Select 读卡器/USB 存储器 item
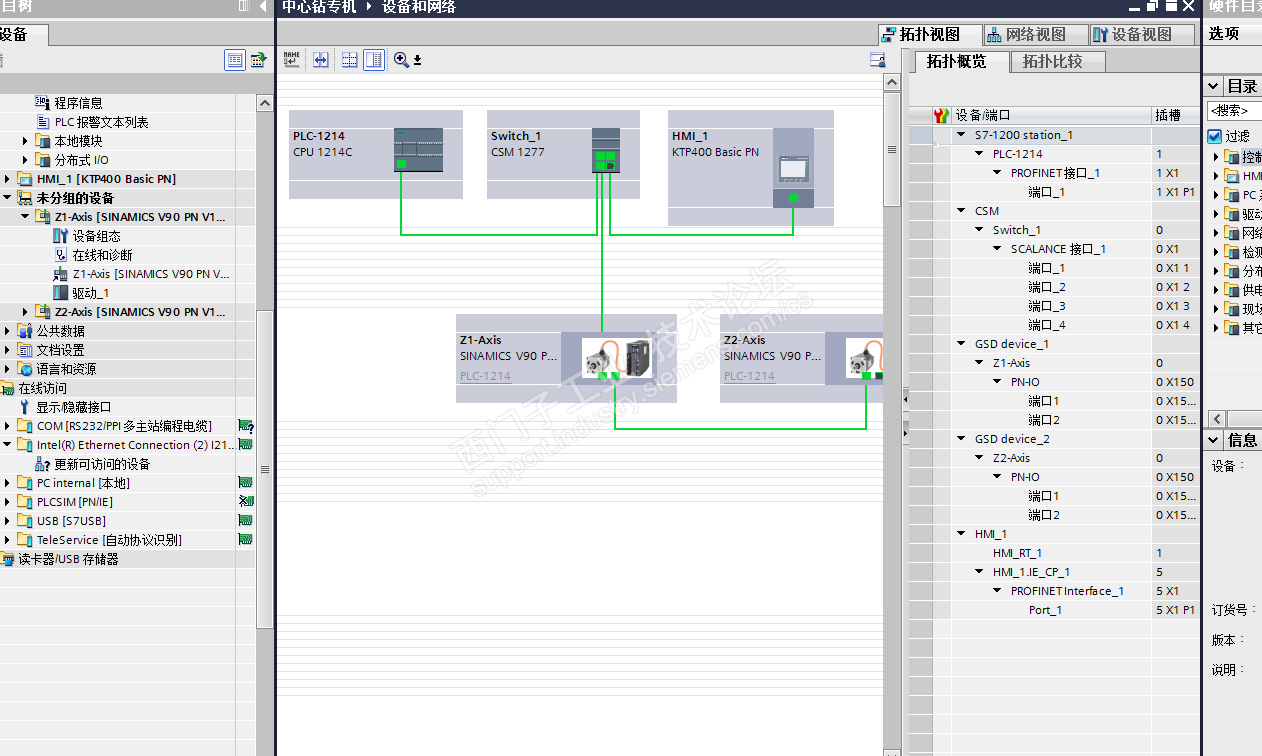 (x=68, y=559)
